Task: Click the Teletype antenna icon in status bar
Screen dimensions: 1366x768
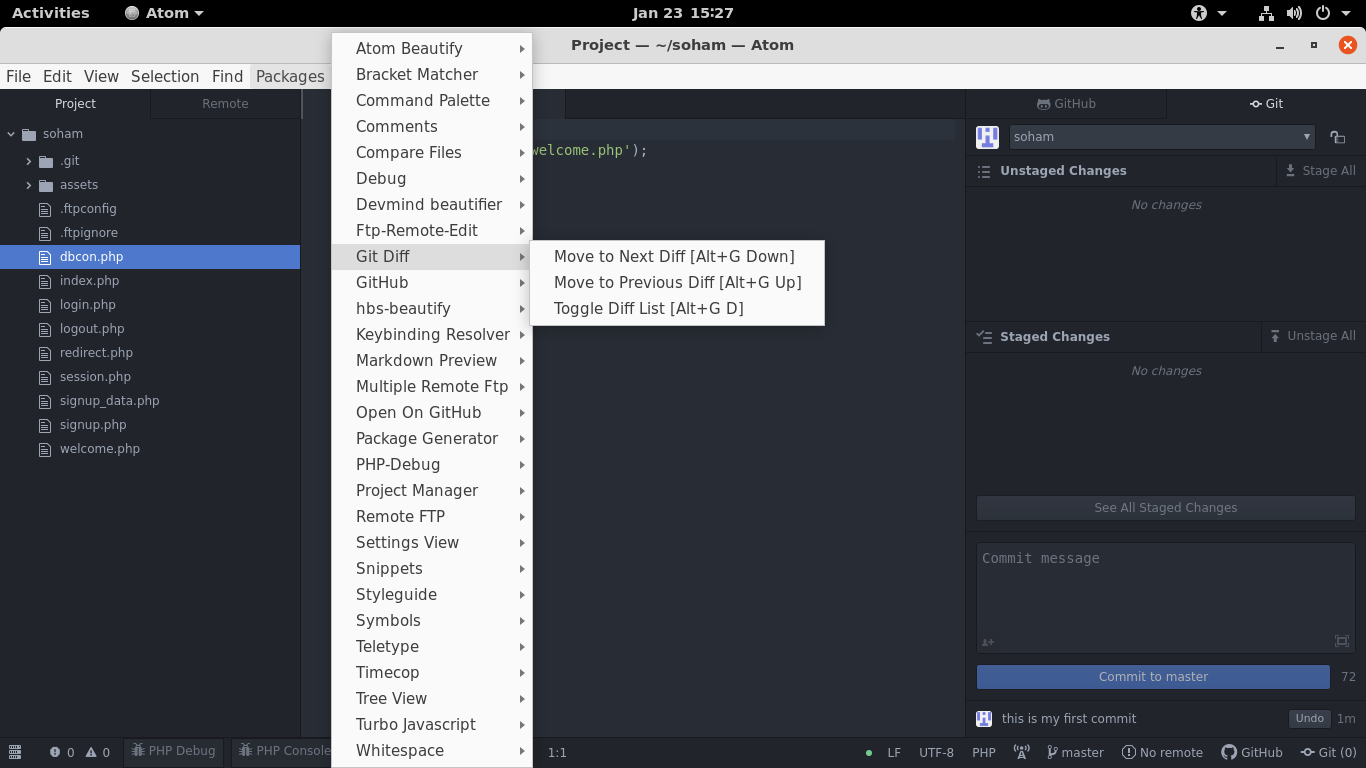Action: 1021,752
